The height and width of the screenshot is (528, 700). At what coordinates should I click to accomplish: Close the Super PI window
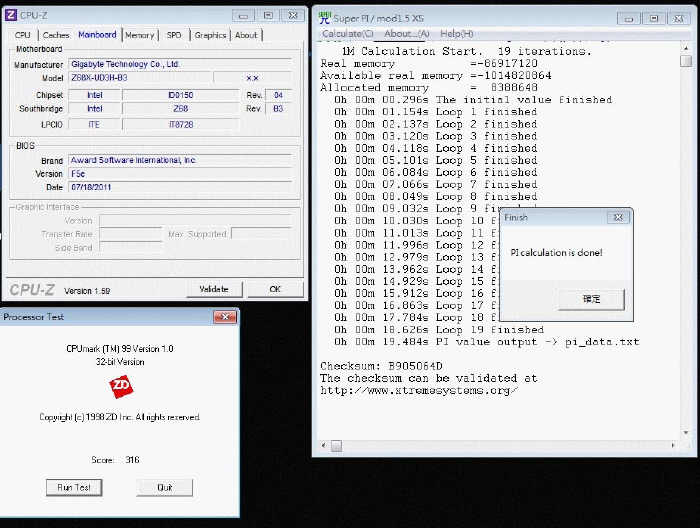(679, 19)
